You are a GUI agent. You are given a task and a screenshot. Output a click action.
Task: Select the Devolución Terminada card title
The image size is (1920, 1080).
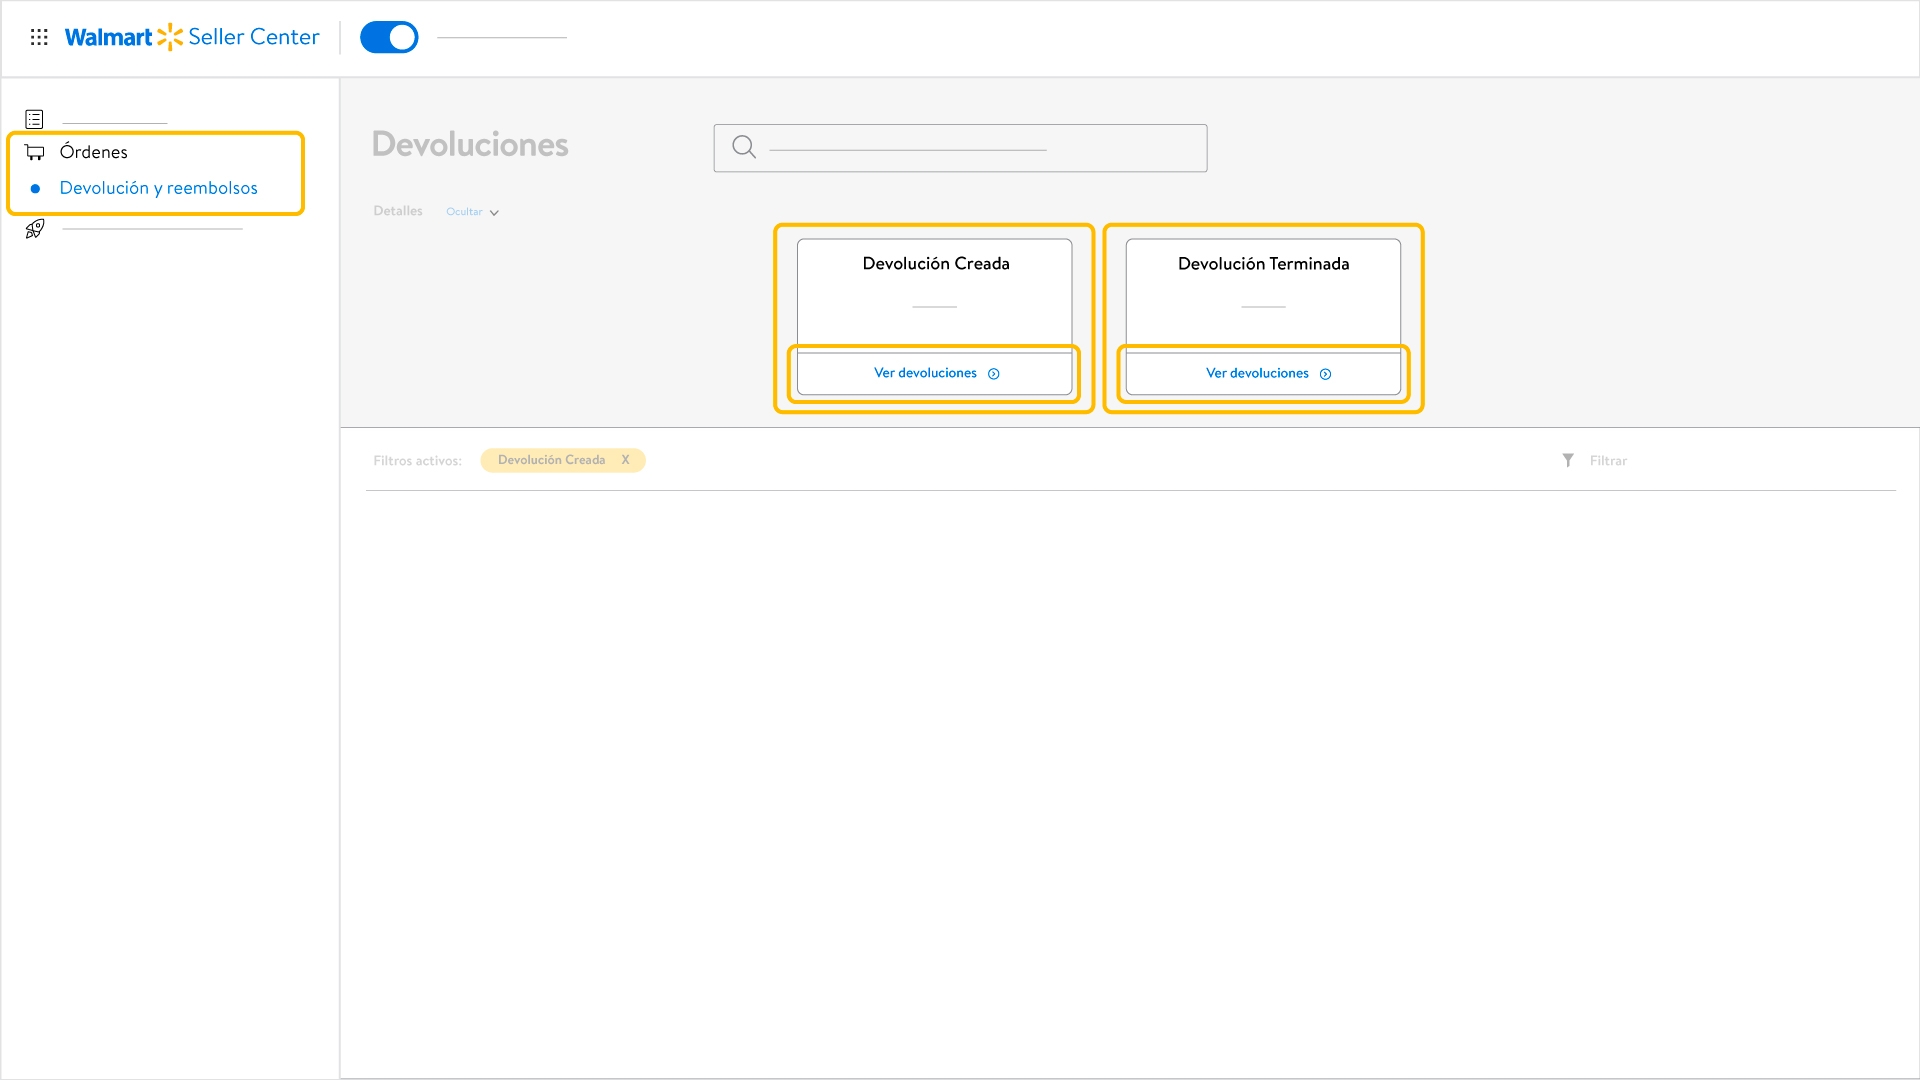[1263, 264]
